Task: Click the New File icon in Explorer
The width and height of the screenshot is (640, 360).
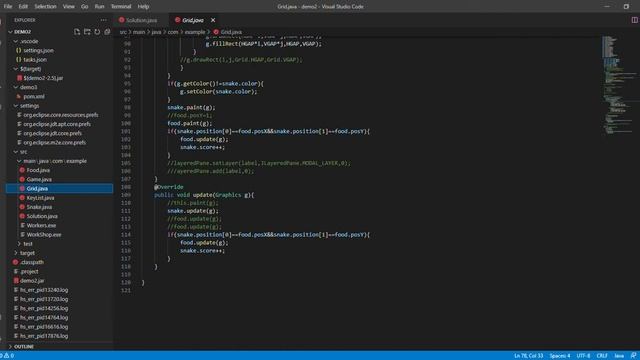Action: pyautogui.click(x=77, y=32)
